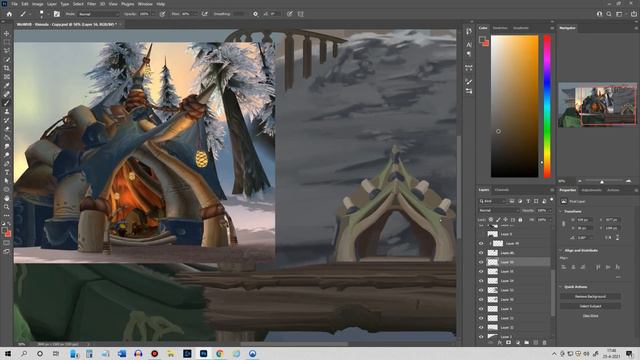The width and height of the screenshot is (640, 360).
Task: Click the rotation angle input field
Action: (x=584, y=237)
